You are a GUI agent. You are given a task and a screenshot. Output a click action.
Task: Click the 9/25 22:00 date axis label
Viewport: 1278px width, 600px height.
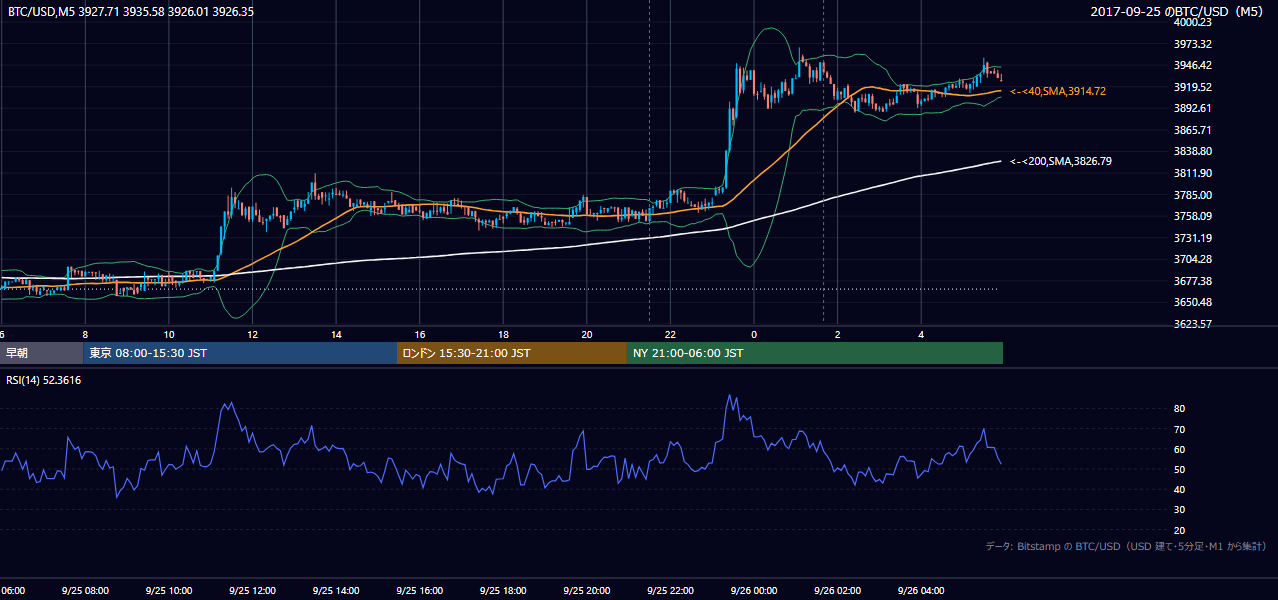click(670, 591)
